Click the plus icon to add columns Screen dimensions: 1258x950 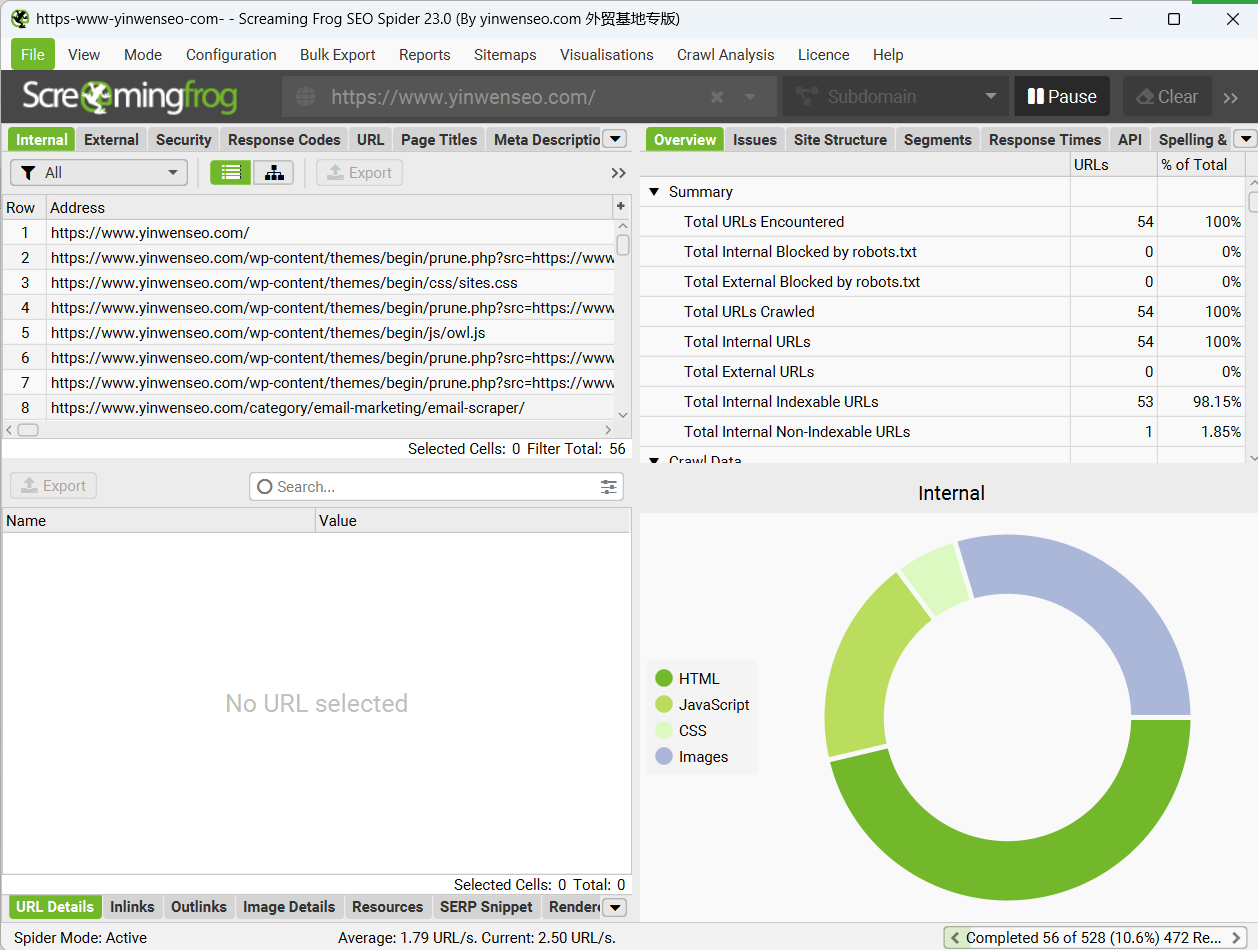[x=621, y=207]
